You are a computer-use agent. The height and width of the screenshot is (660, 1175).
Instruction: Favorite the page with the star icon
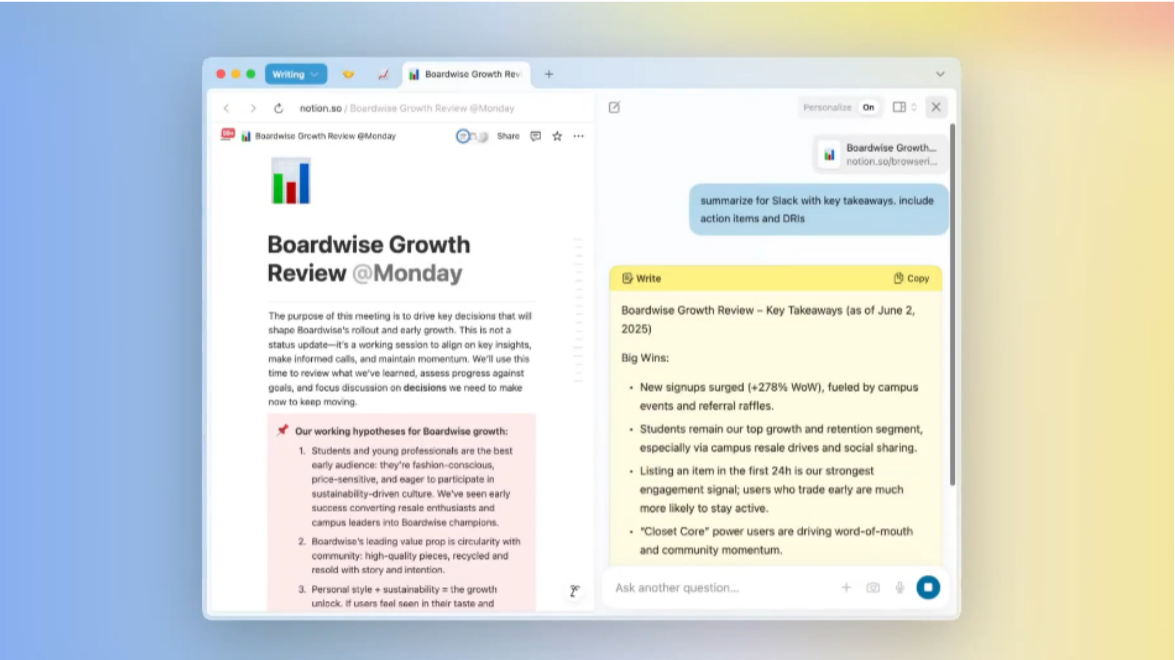557,136
